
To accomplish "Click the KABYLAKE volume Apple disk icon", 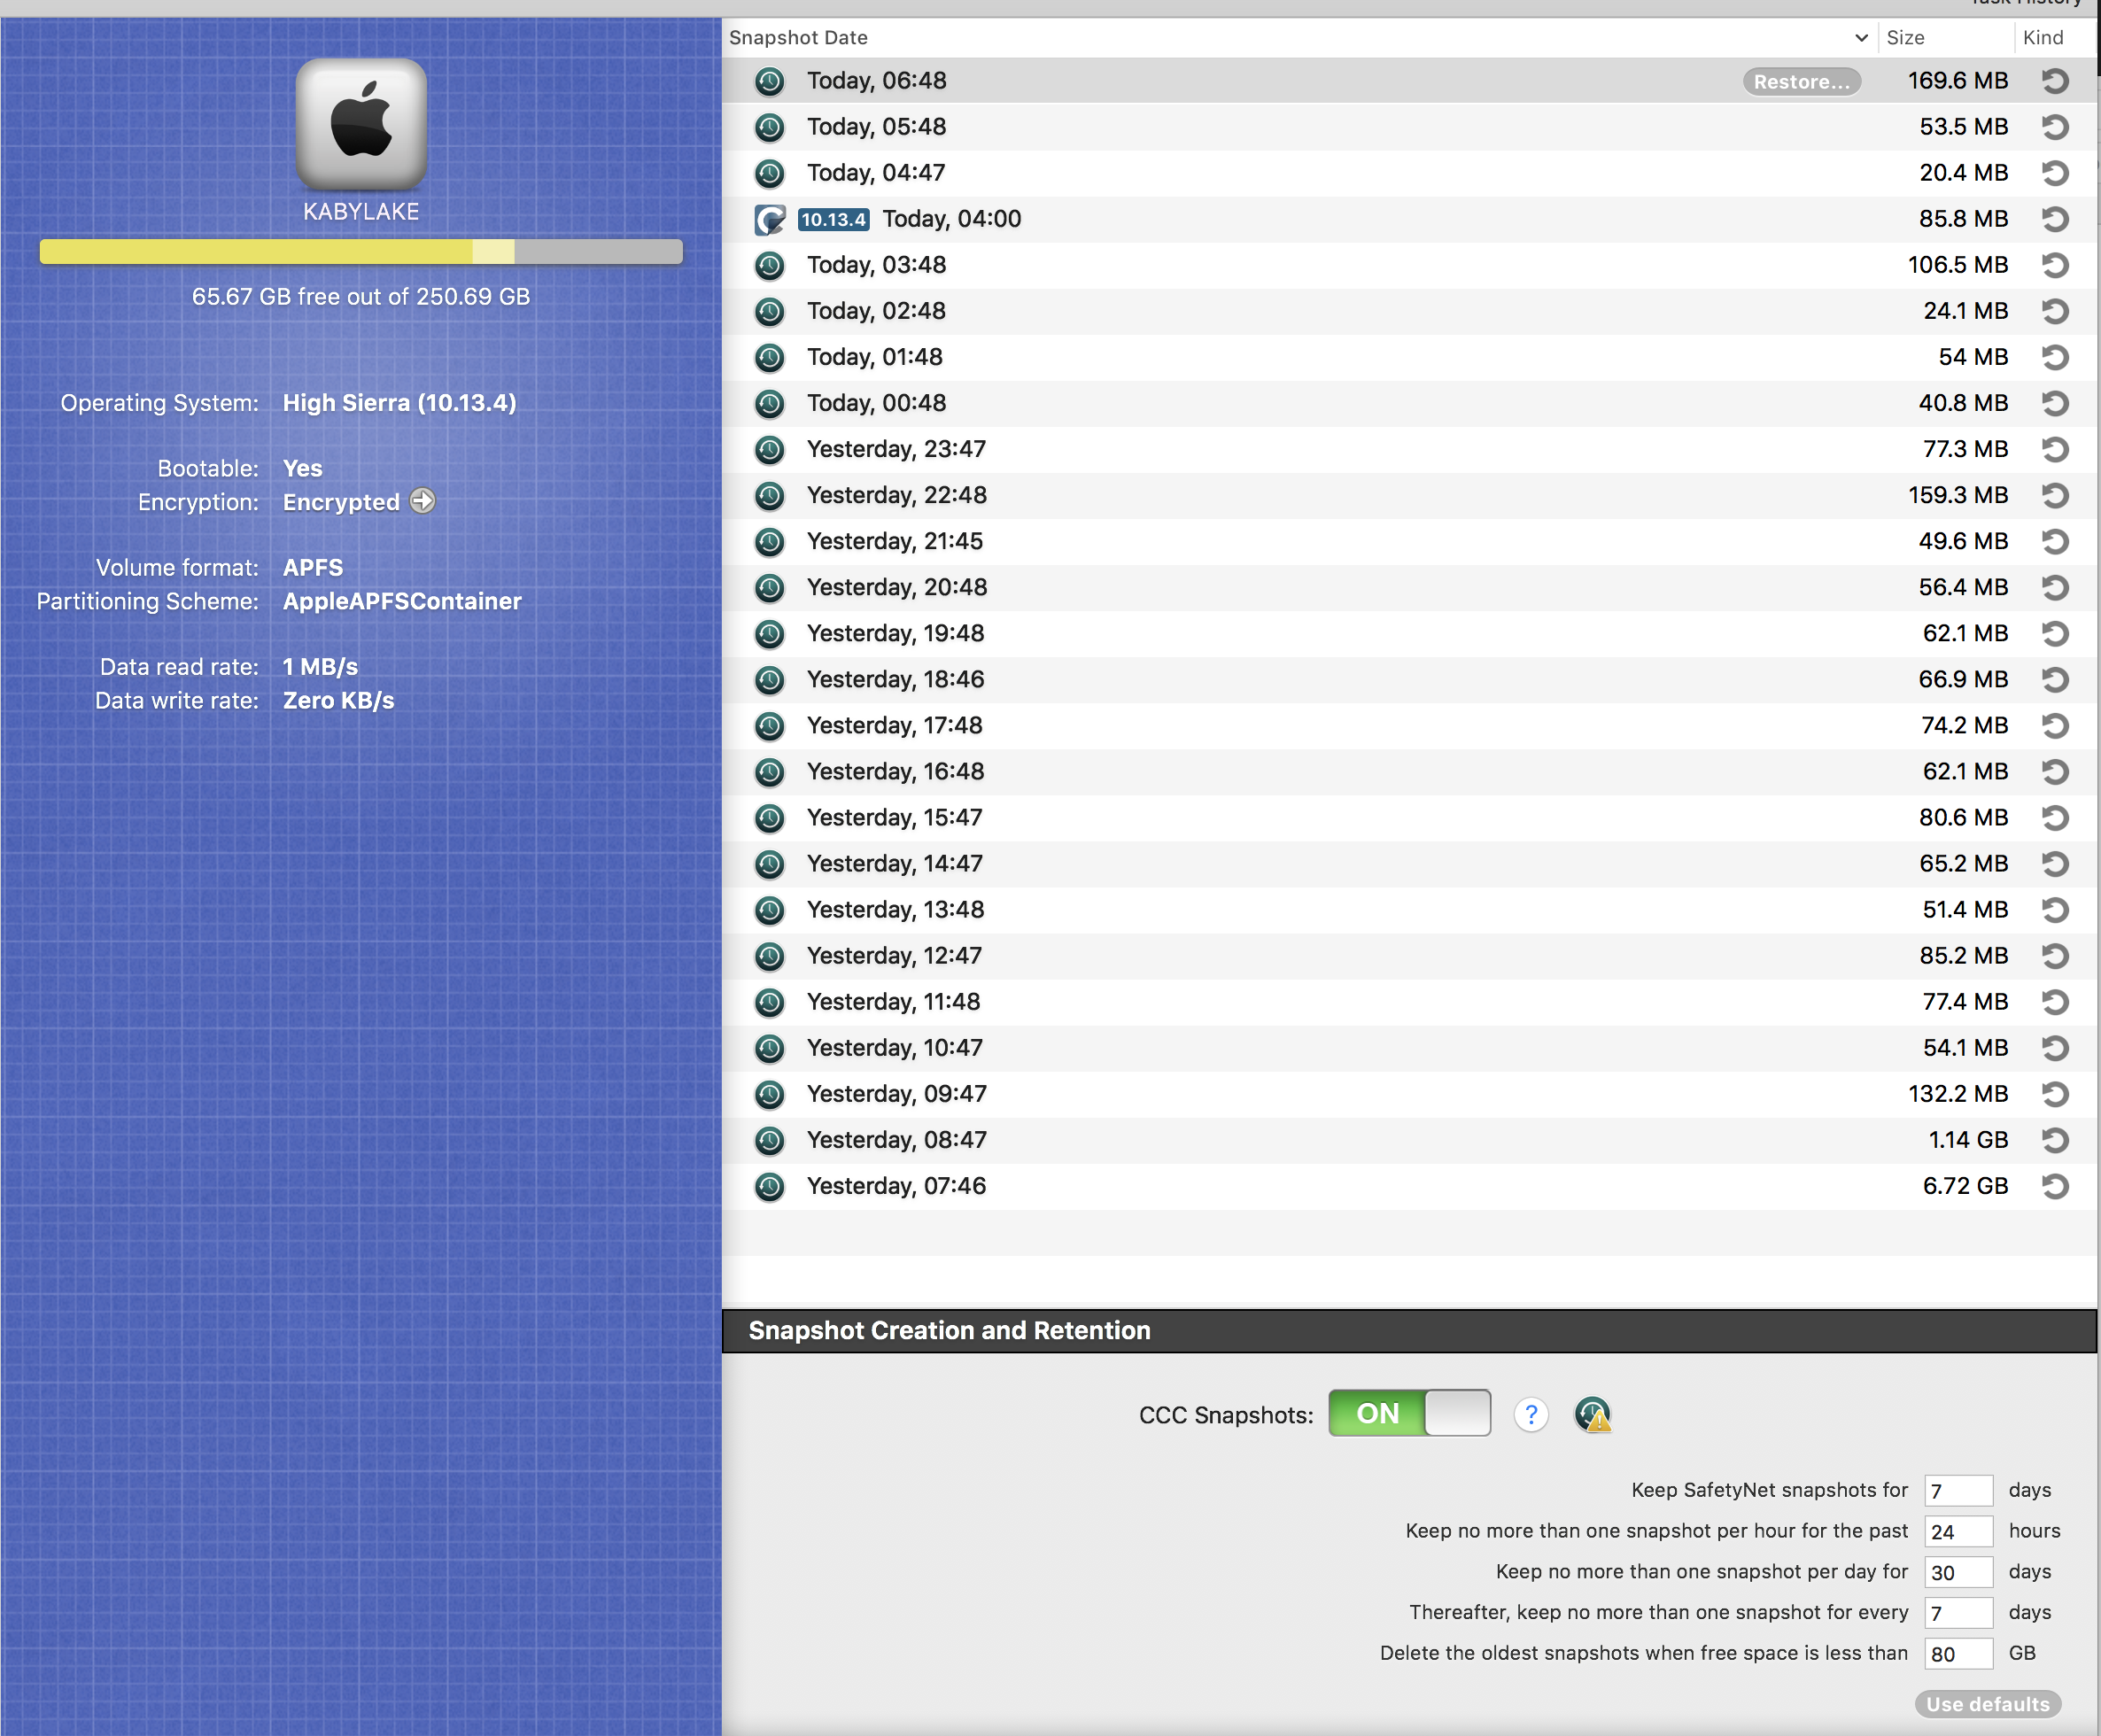I will pos(361,124).
